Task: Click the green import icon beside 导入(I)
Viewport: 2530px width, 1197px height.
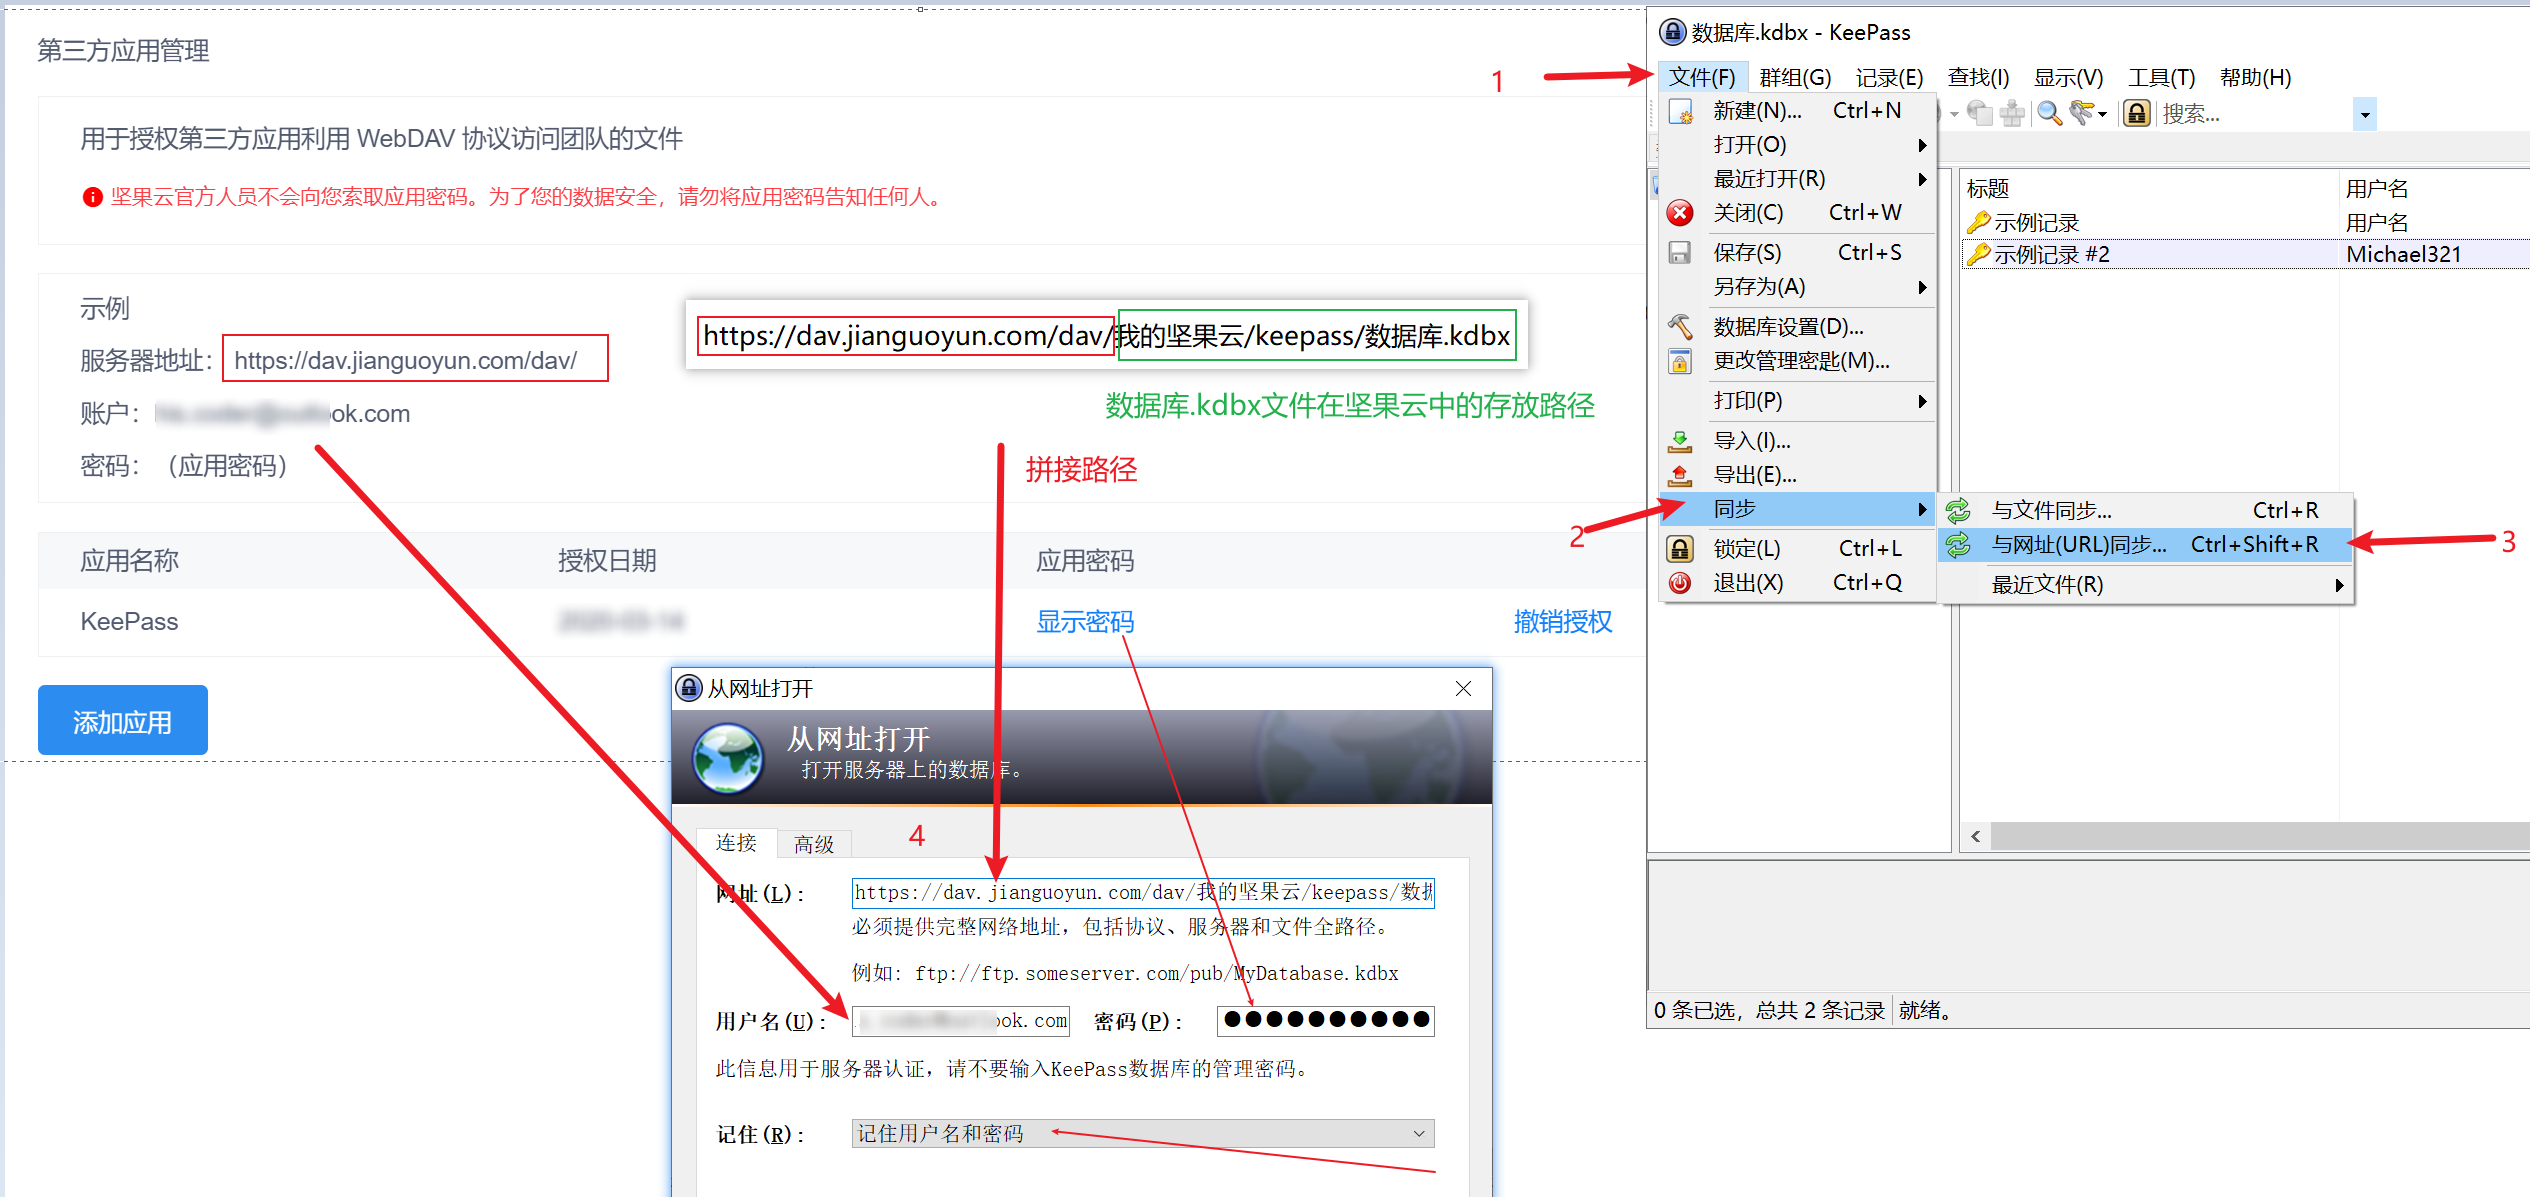Action: 1680,443
